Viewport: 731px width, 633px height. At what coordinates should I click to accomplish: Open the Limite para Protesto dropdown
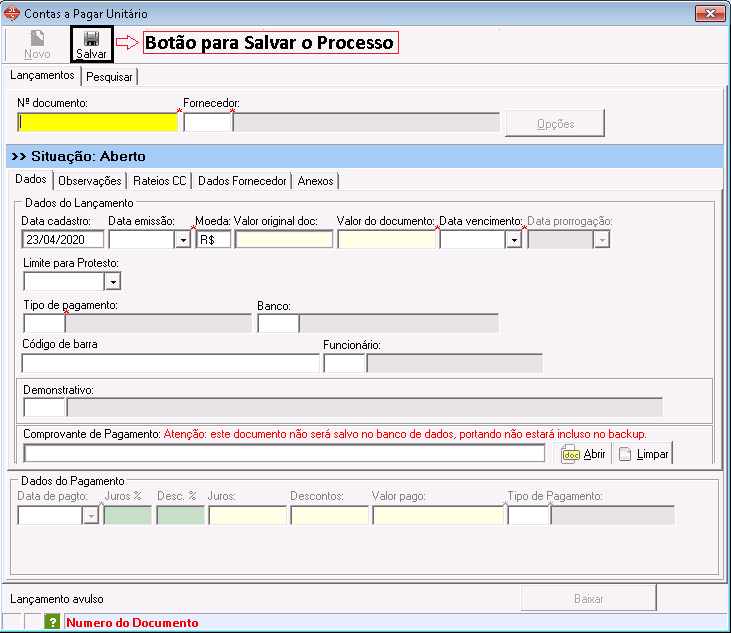(x=112, y=282)
